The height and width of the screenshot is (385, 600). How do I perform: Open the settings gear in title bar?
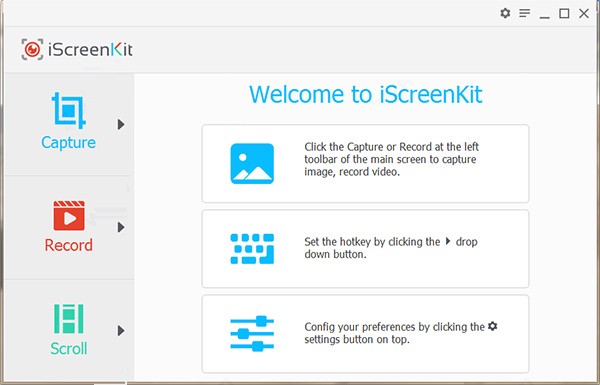505,13
